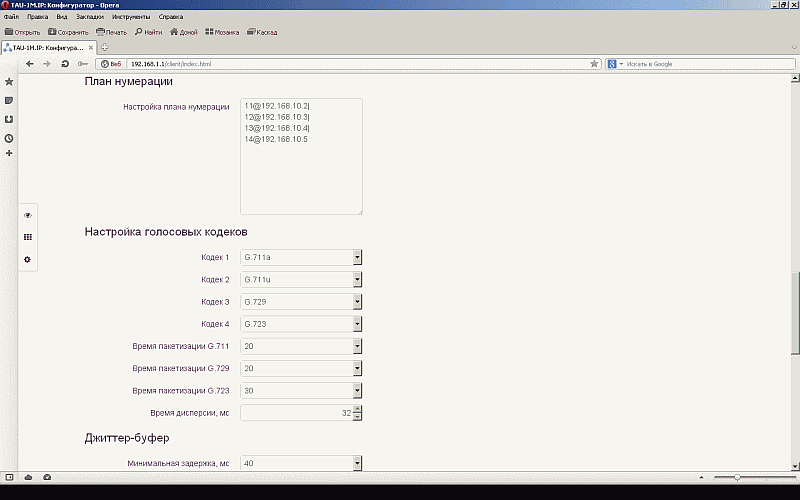Click the grid icon in page sidebar
The height and width of the screenshot is (500, 800).
point(28,237)
